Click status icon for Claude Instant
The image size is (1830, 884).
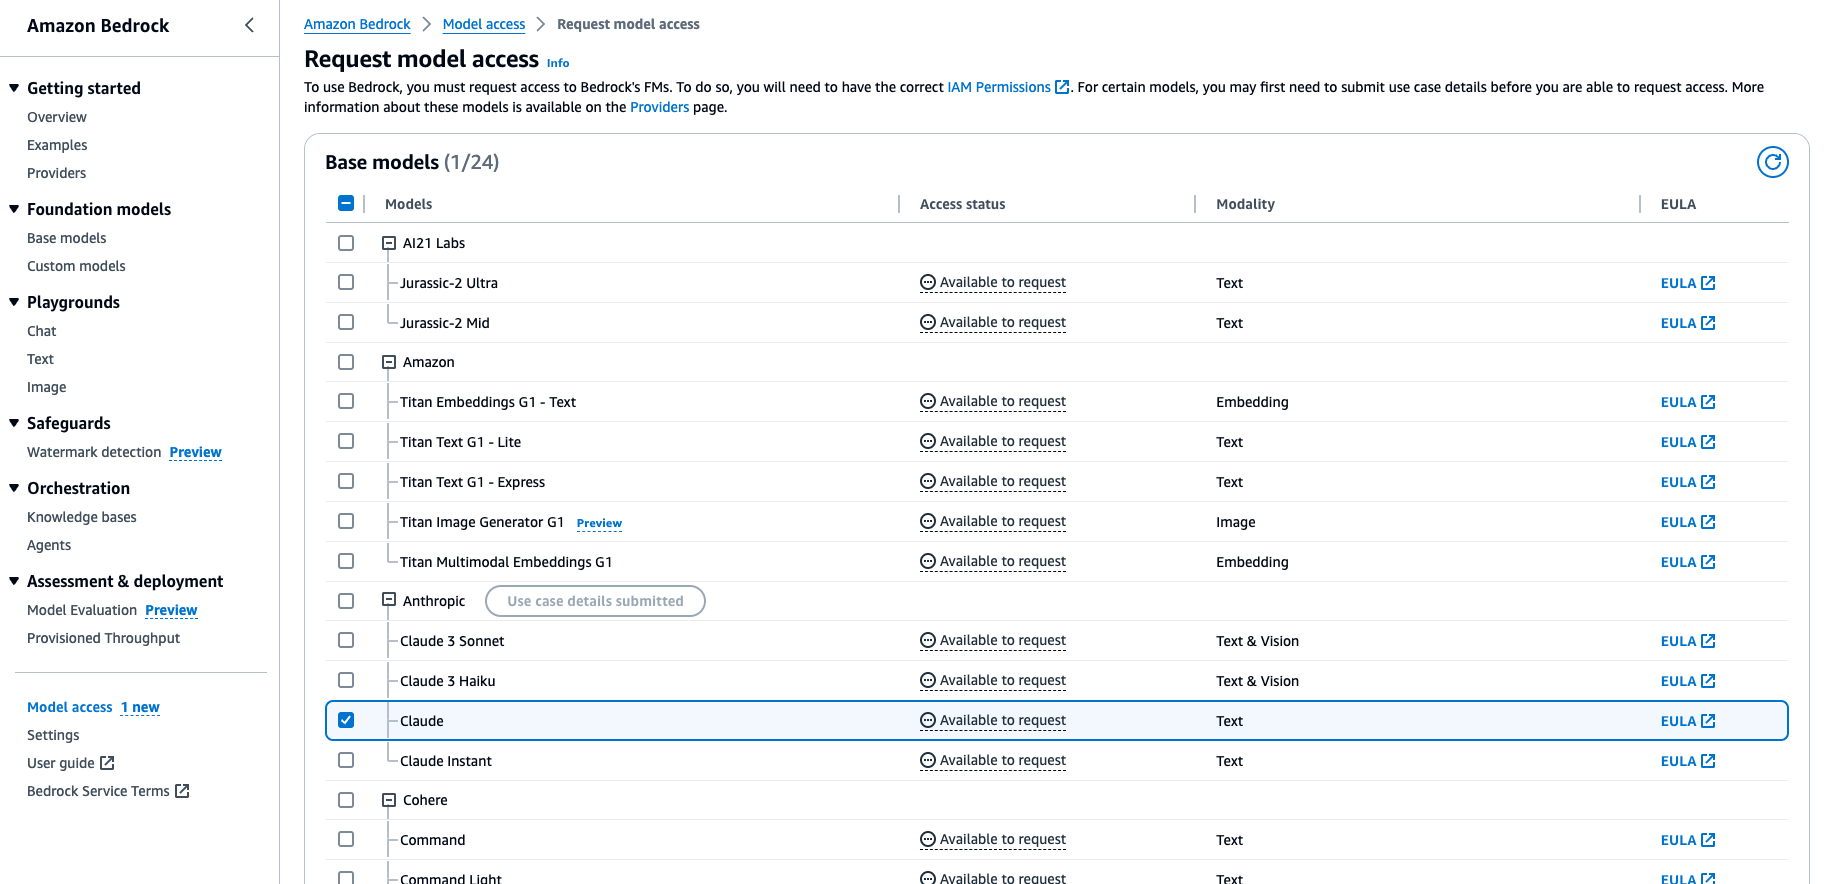tap(928, 761)
